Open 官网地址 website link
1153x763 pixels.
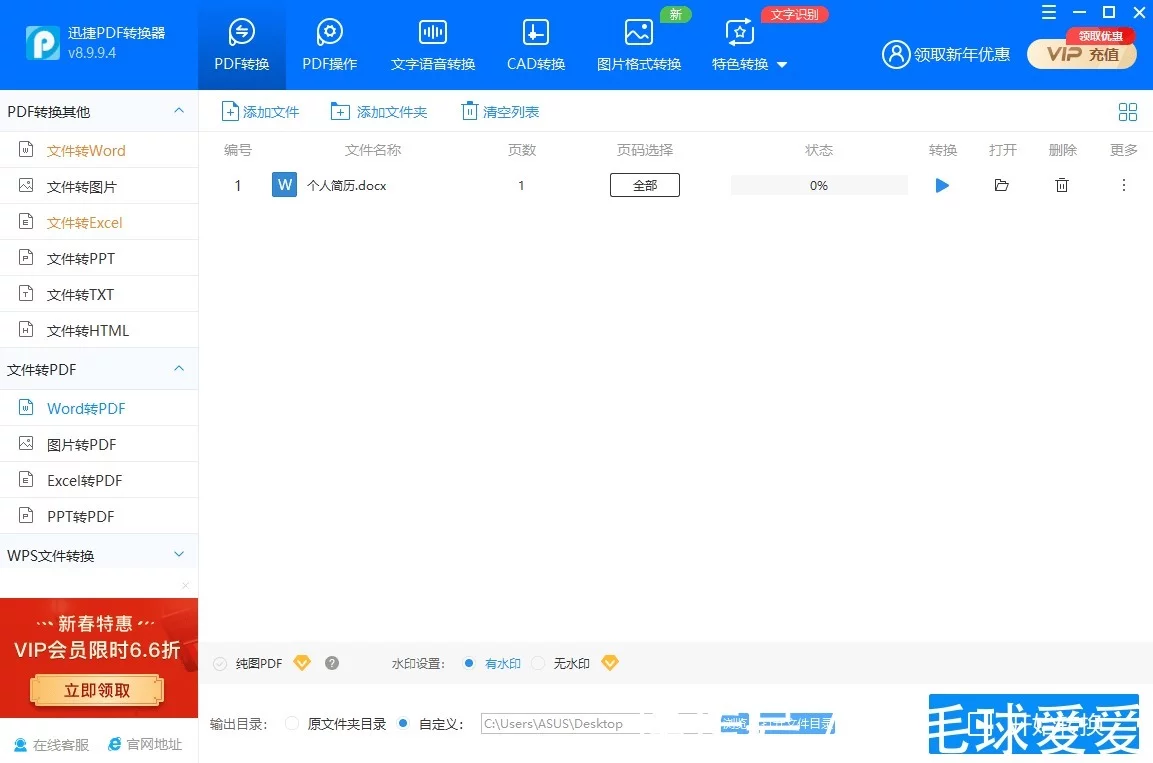click(145, 745)
